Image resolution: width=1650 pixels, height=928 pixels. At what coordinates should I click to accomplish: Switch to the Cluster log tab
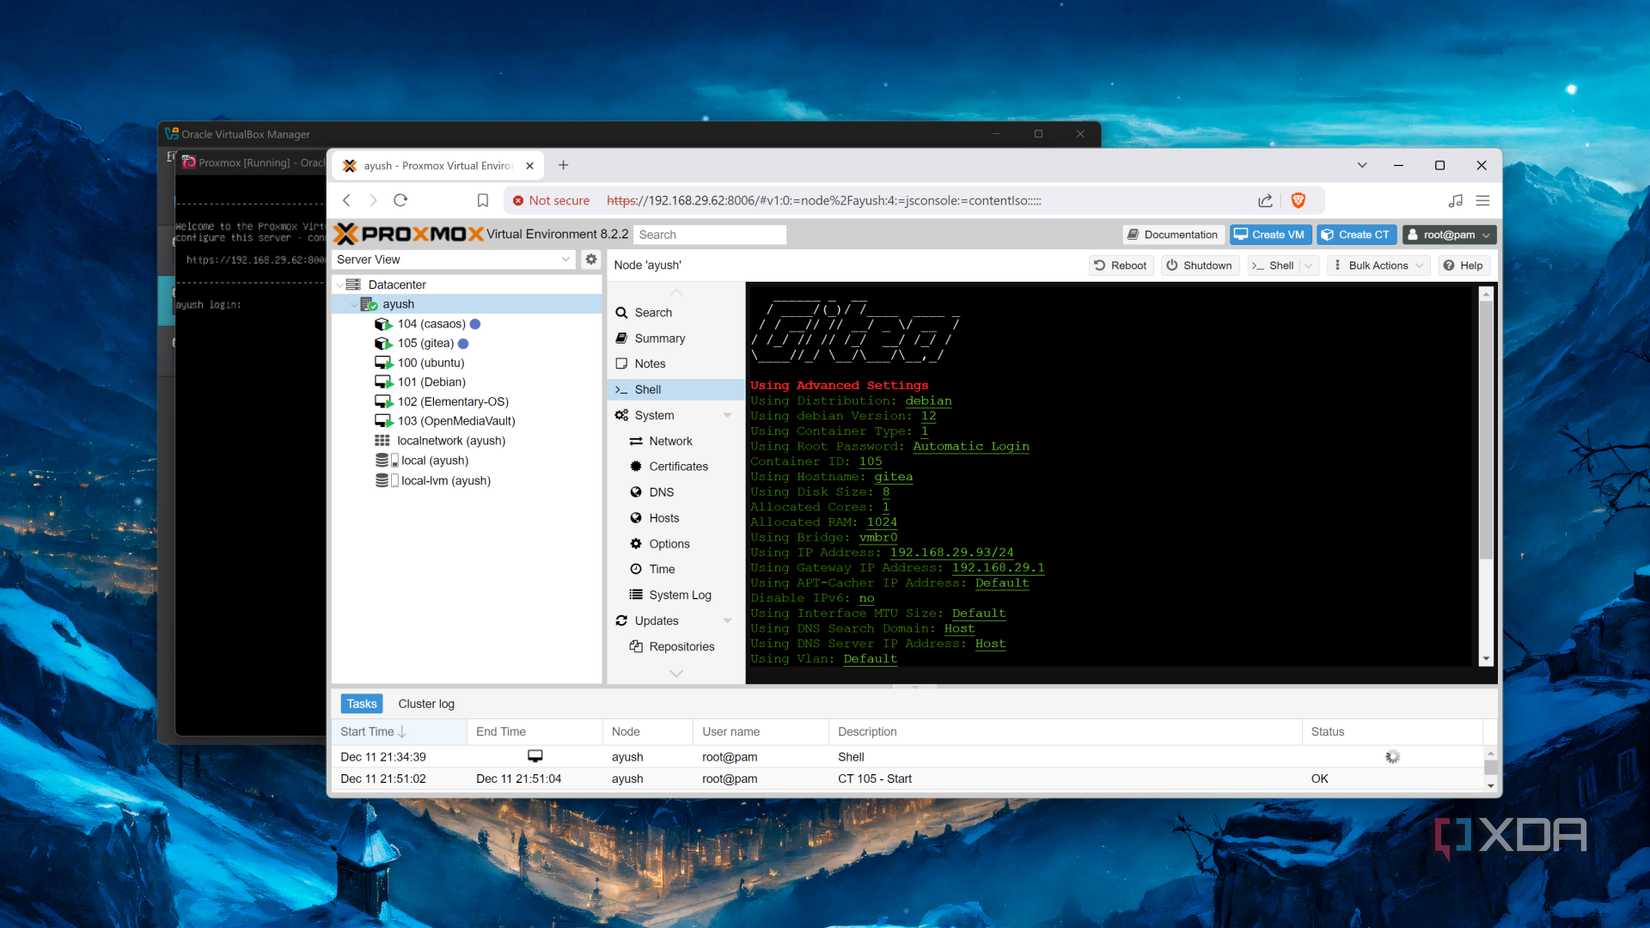click(426, 703)
